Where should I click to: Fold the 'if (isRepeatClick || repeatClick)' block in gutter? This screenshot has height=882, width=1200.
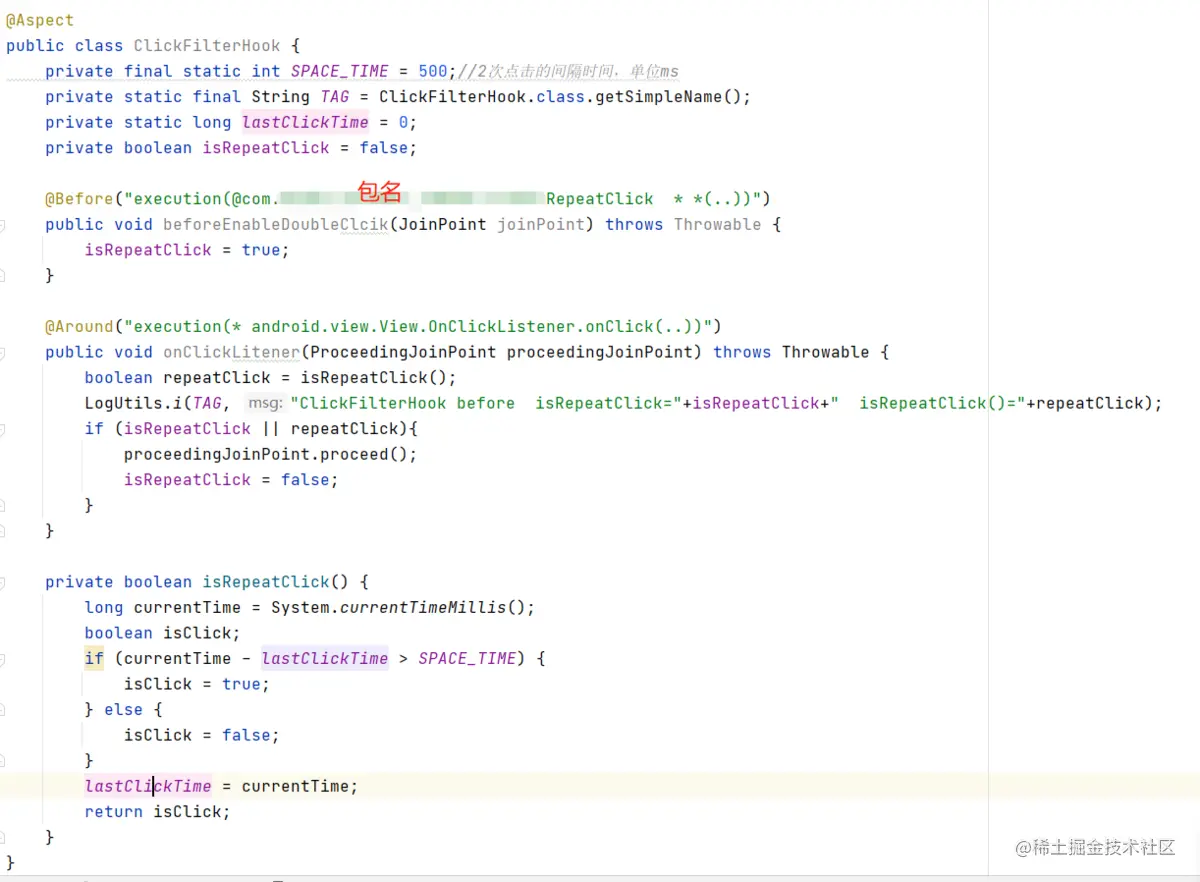3,429
